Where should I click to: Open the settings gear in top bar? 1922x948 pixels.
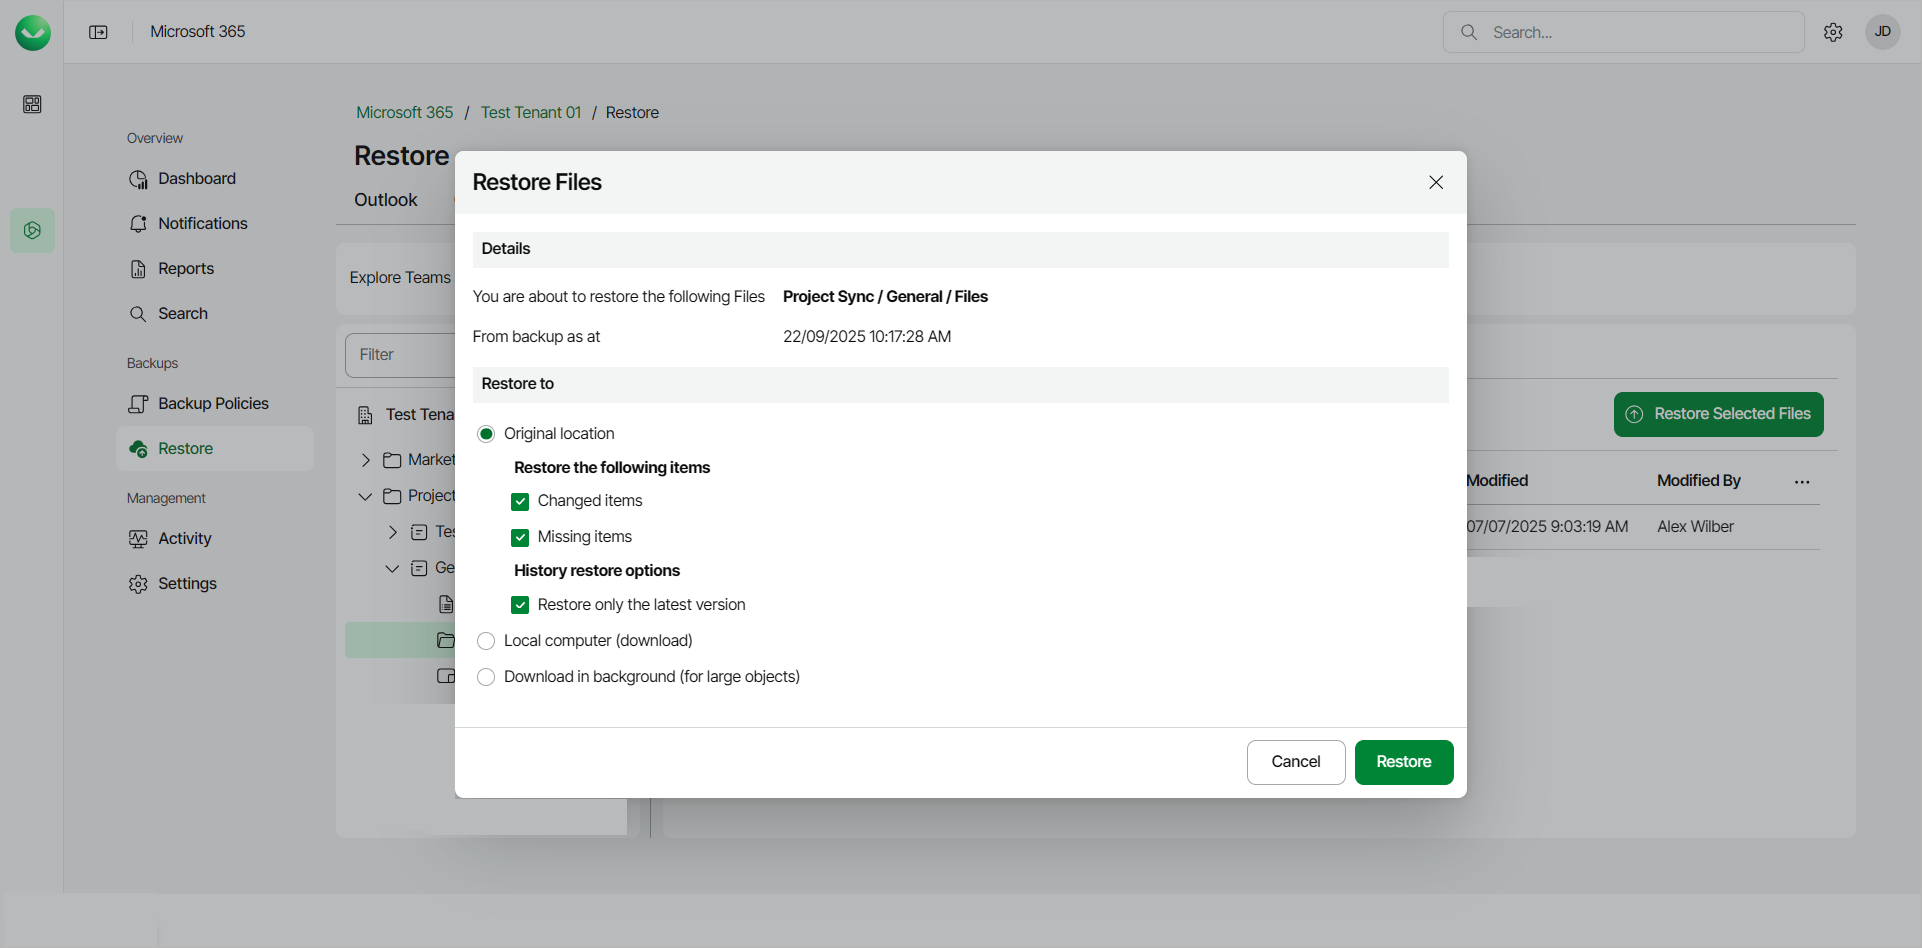tap(1833, 32)
